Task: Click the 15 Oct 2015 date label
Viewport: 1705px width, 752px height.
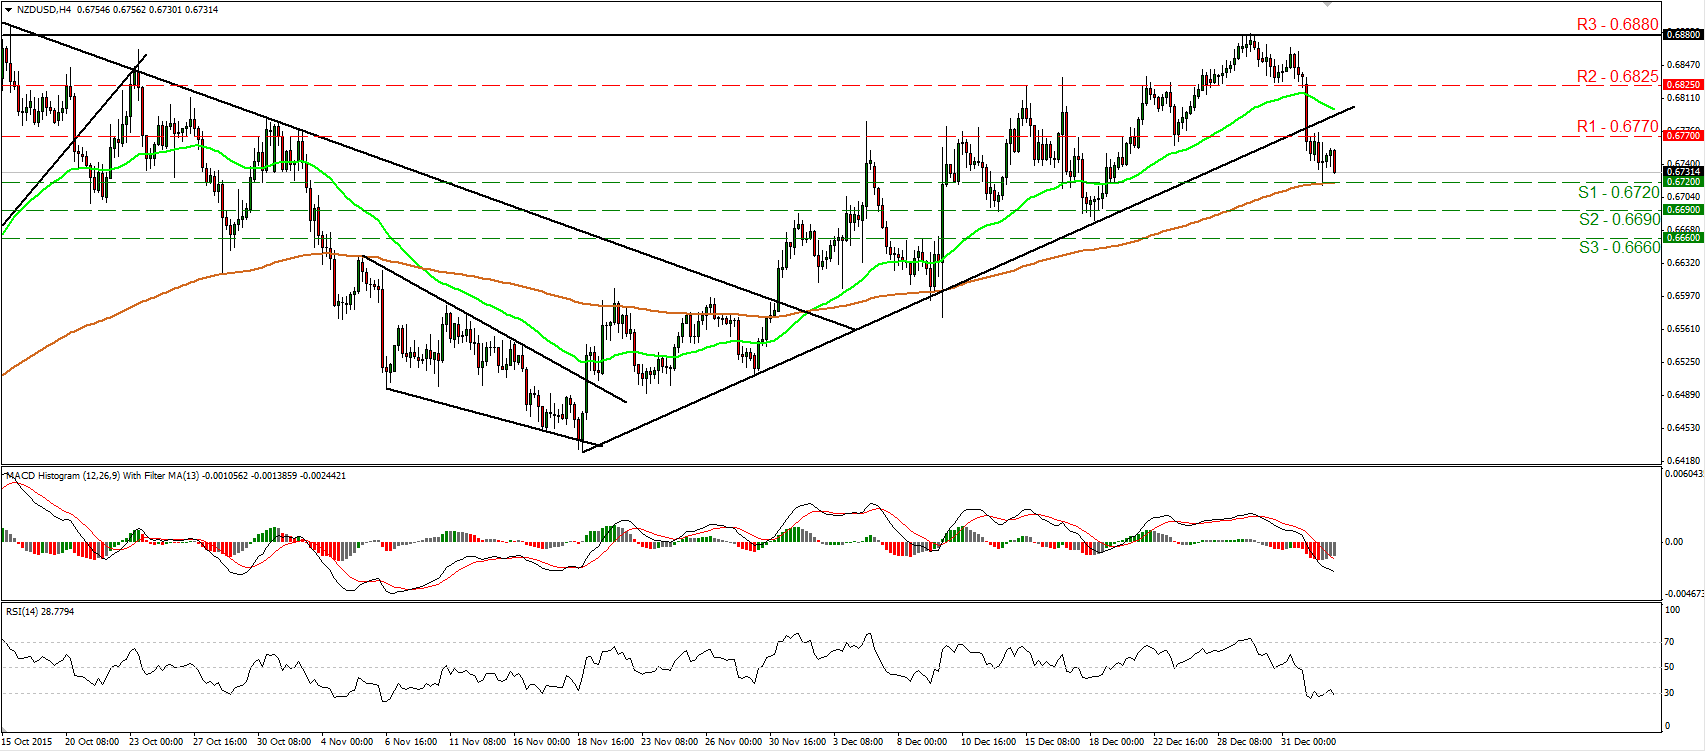Action: click(x=27, y=742)
